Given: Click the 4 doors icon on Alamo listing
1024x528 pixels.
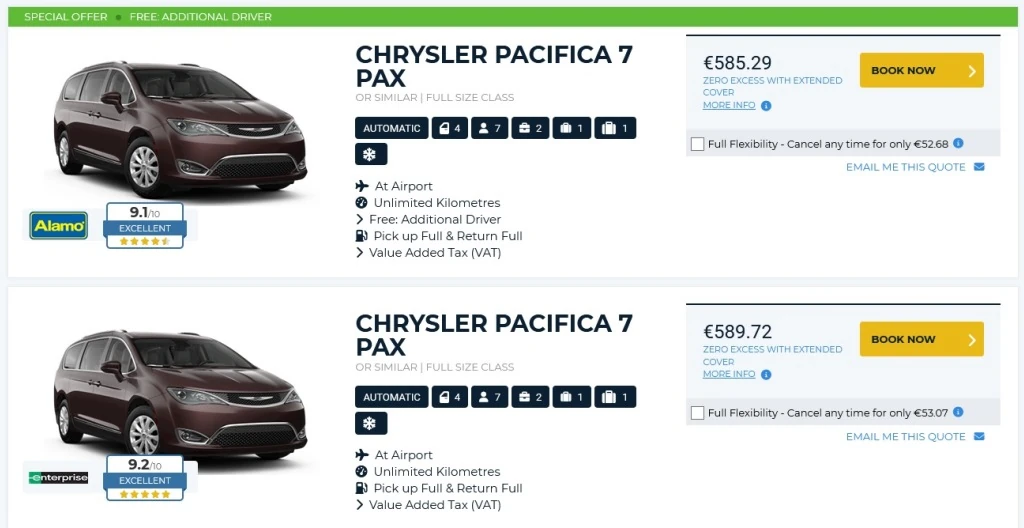Looking at the screenshot, I should 449,128.
